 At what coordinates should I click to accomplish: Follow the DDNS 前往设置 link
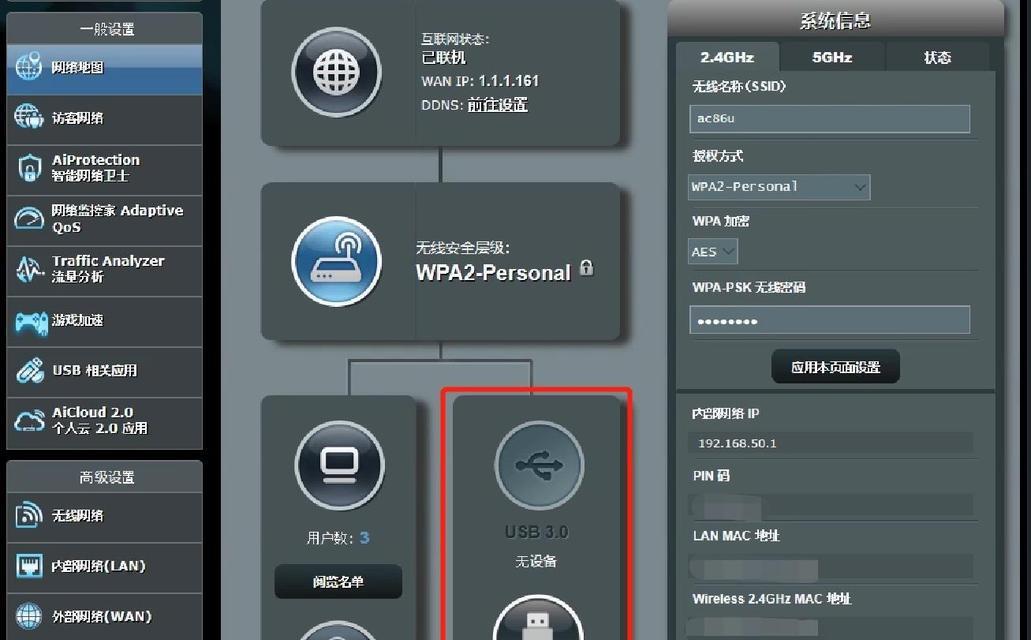point(497,105)
